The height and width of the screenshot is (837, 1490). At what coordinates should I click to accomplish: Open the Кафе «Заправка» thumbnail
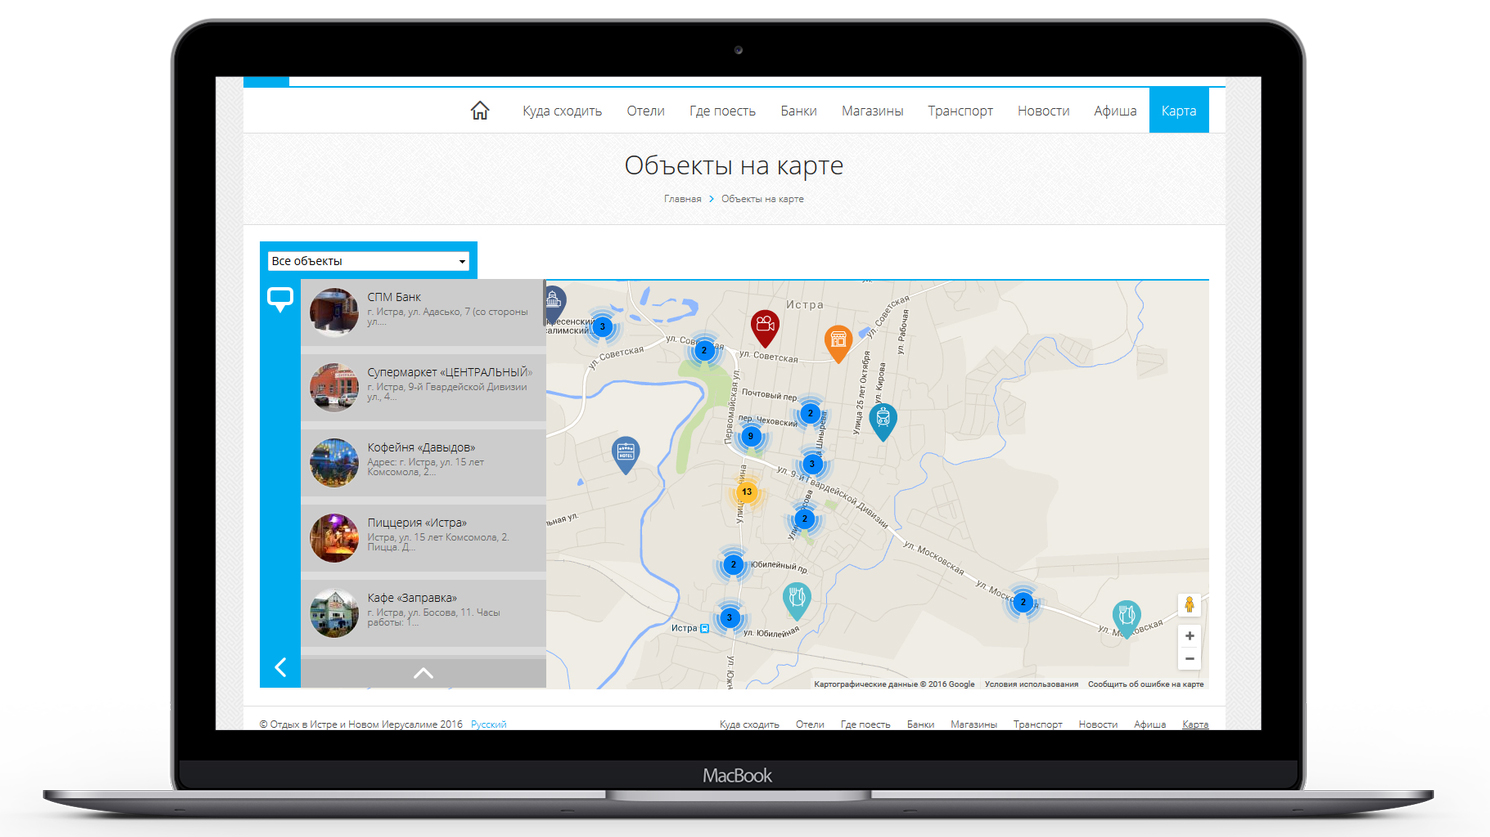334,613
